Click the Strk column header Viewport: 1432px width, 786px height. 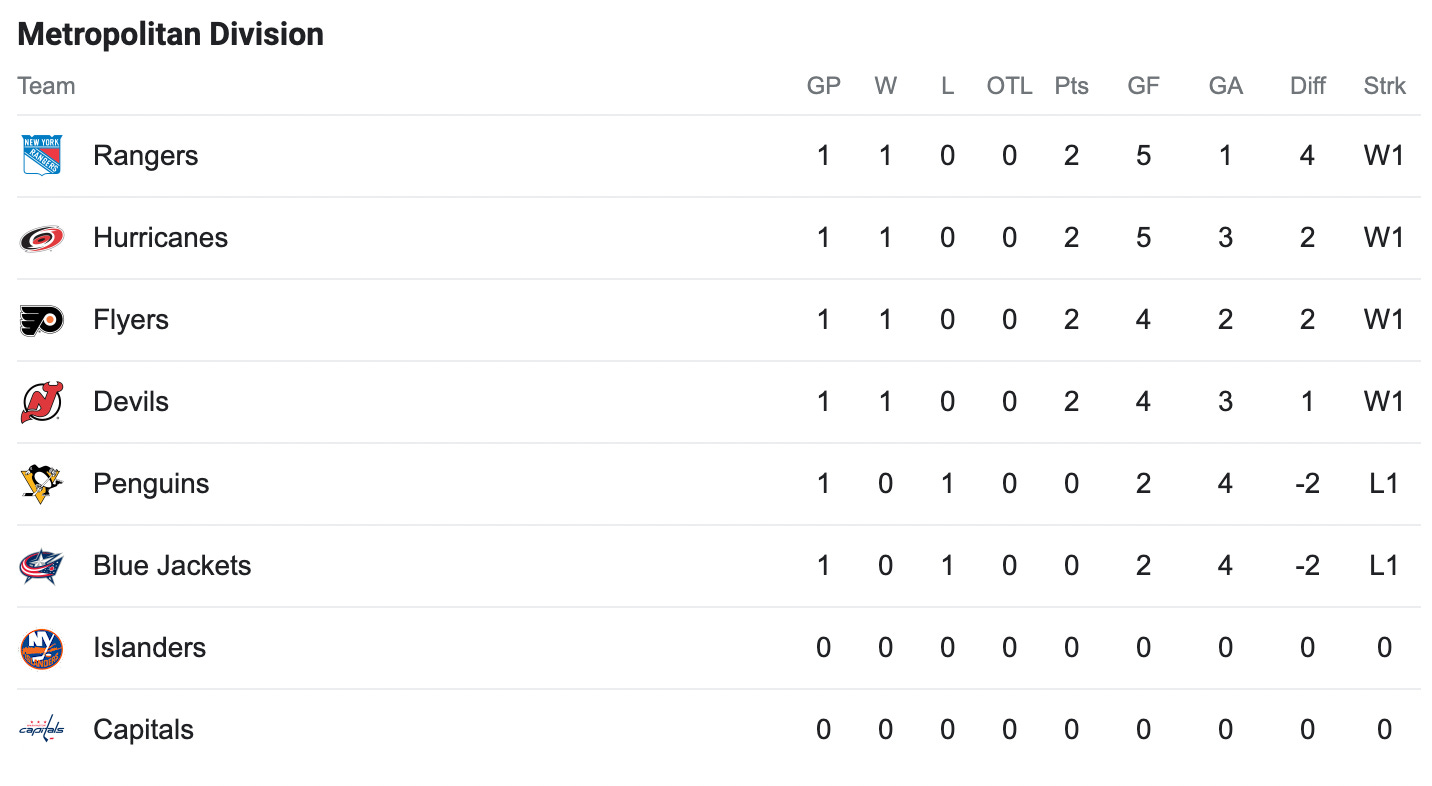point(1384,86)
